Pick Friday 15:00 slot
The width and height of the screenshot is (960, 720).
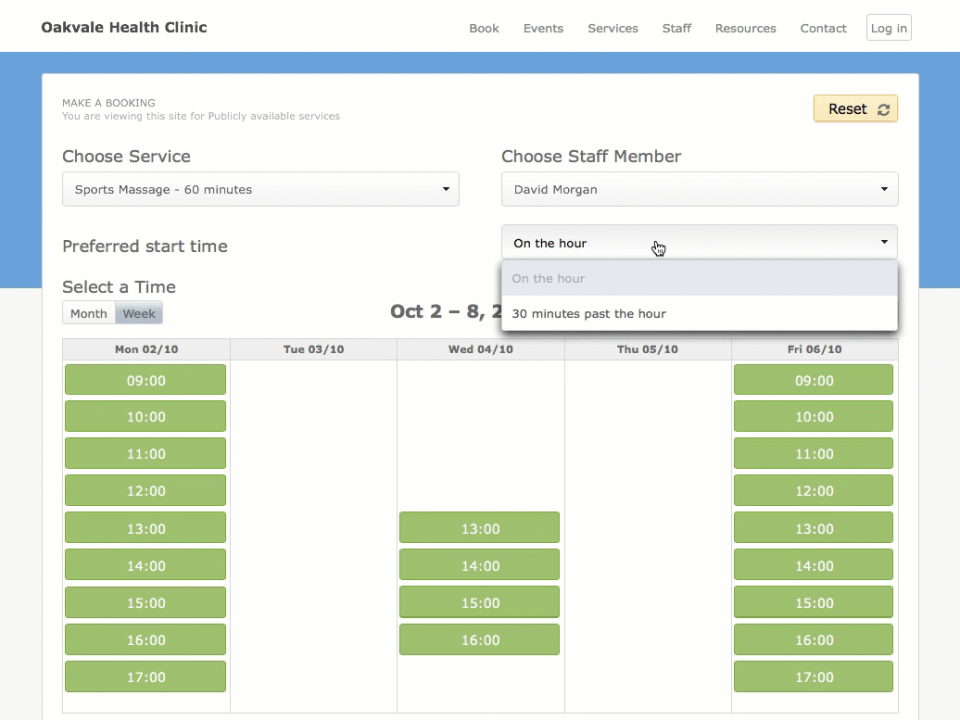point(814,602)
